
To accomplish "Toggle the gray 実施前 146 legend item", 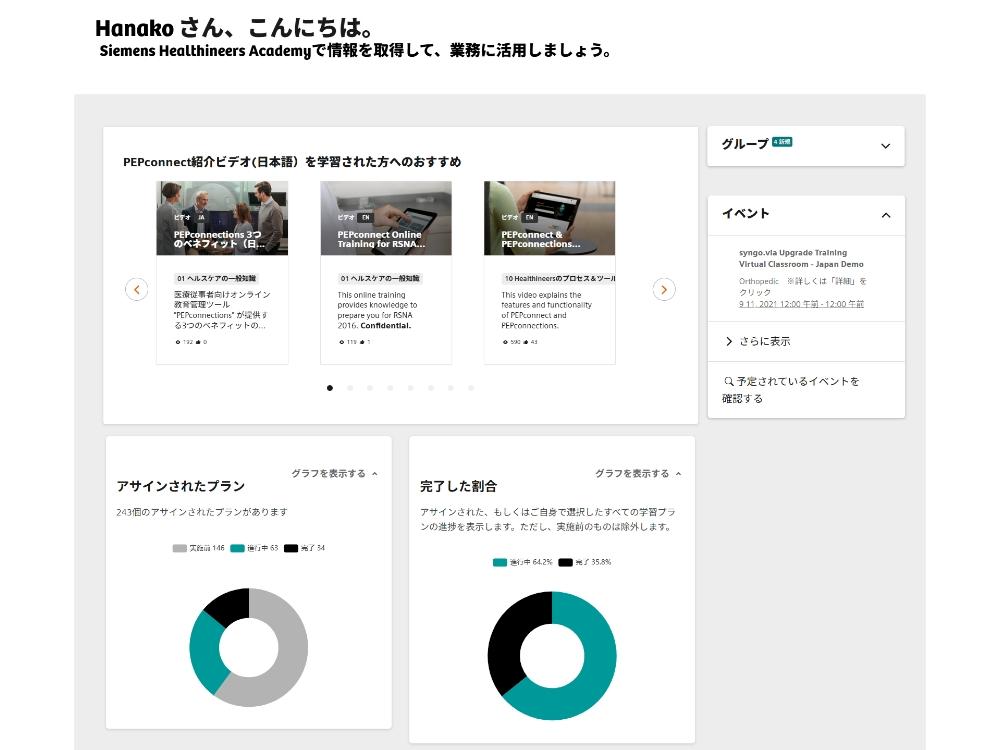I will coord(198,548).
